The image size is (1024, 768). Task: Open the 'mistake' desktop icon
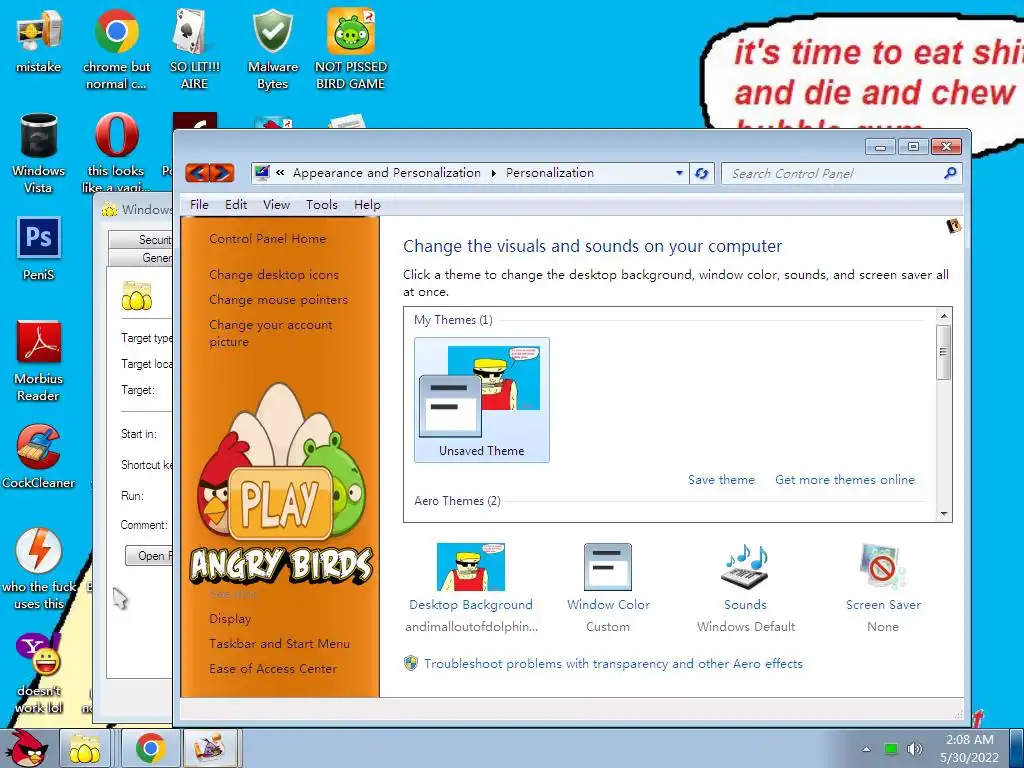point(39,40)
